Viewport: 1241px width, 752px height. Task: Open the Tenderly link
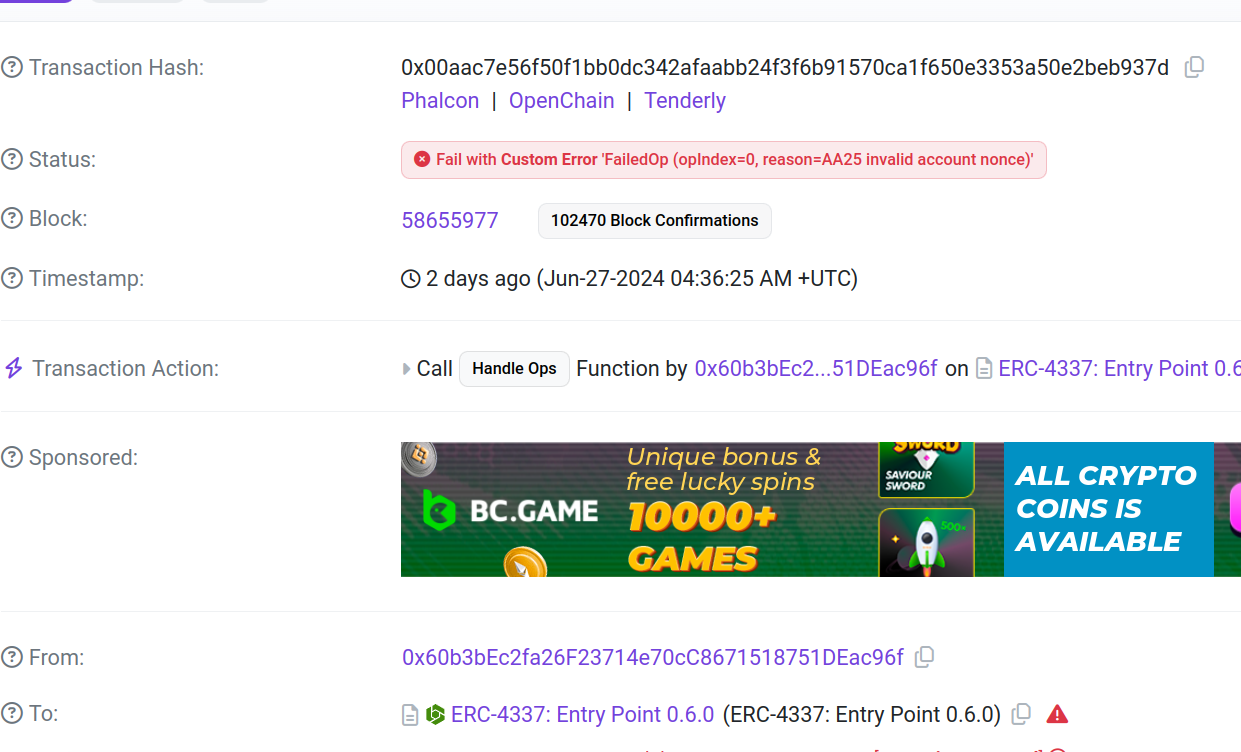click(685, 101)
